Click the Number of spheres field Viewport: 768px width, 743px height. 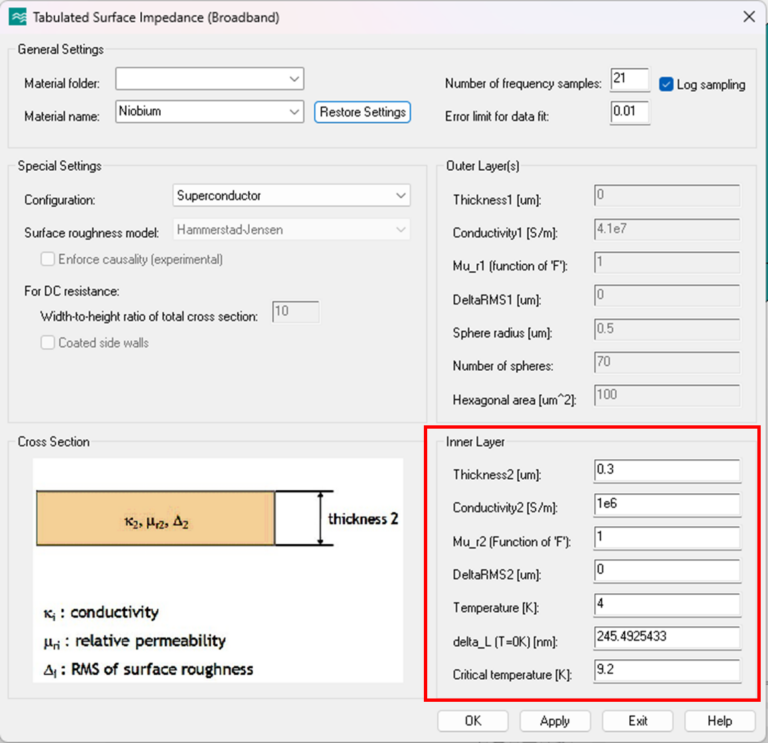[667, 363]
